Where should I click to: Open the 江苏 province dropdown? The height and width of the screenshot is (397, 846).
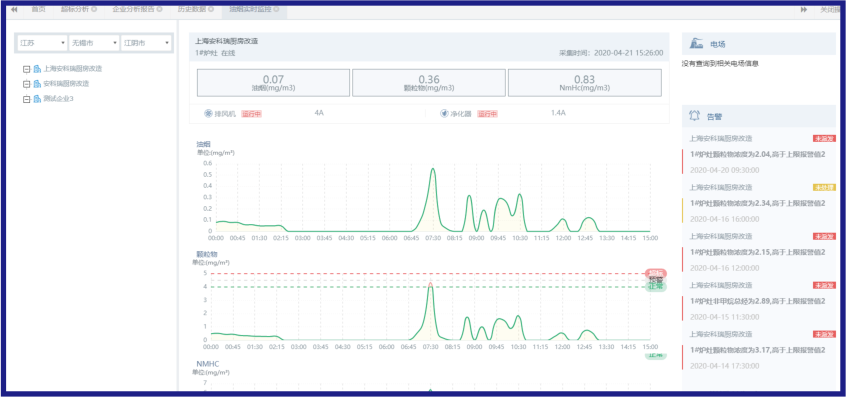tap(42, 43)
